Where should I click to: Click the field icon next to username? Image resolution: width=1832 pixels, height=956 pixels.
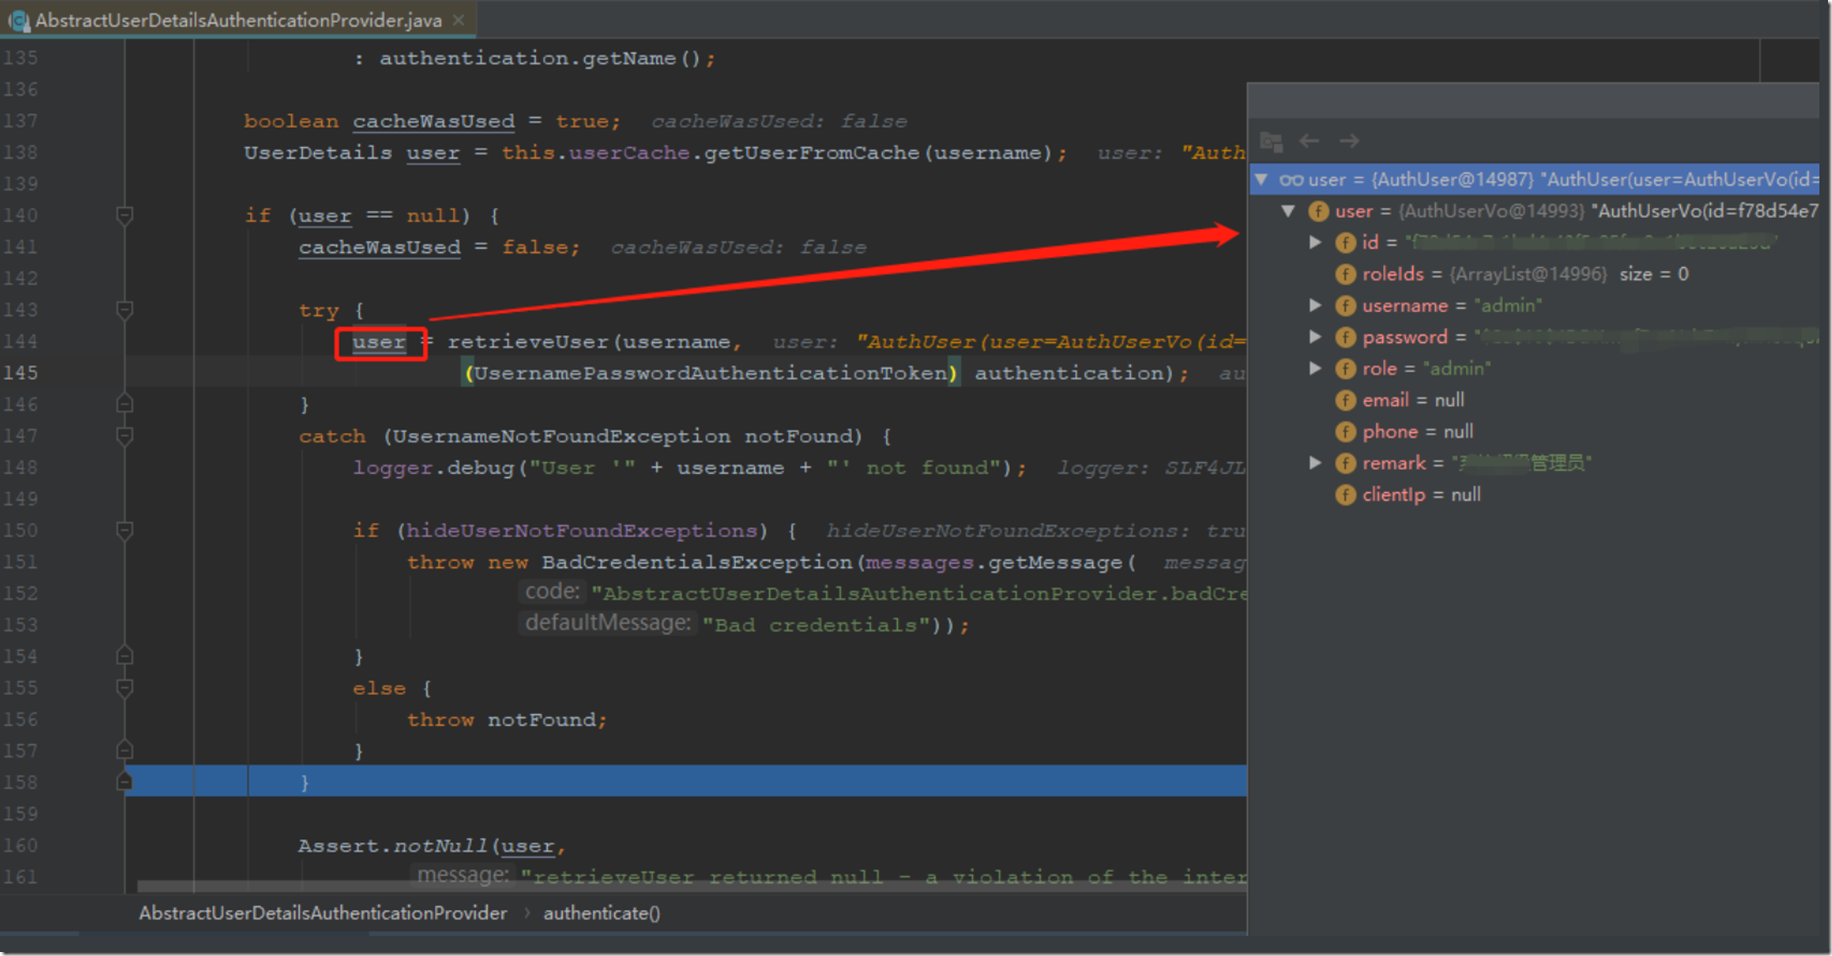pos(1346,306)
